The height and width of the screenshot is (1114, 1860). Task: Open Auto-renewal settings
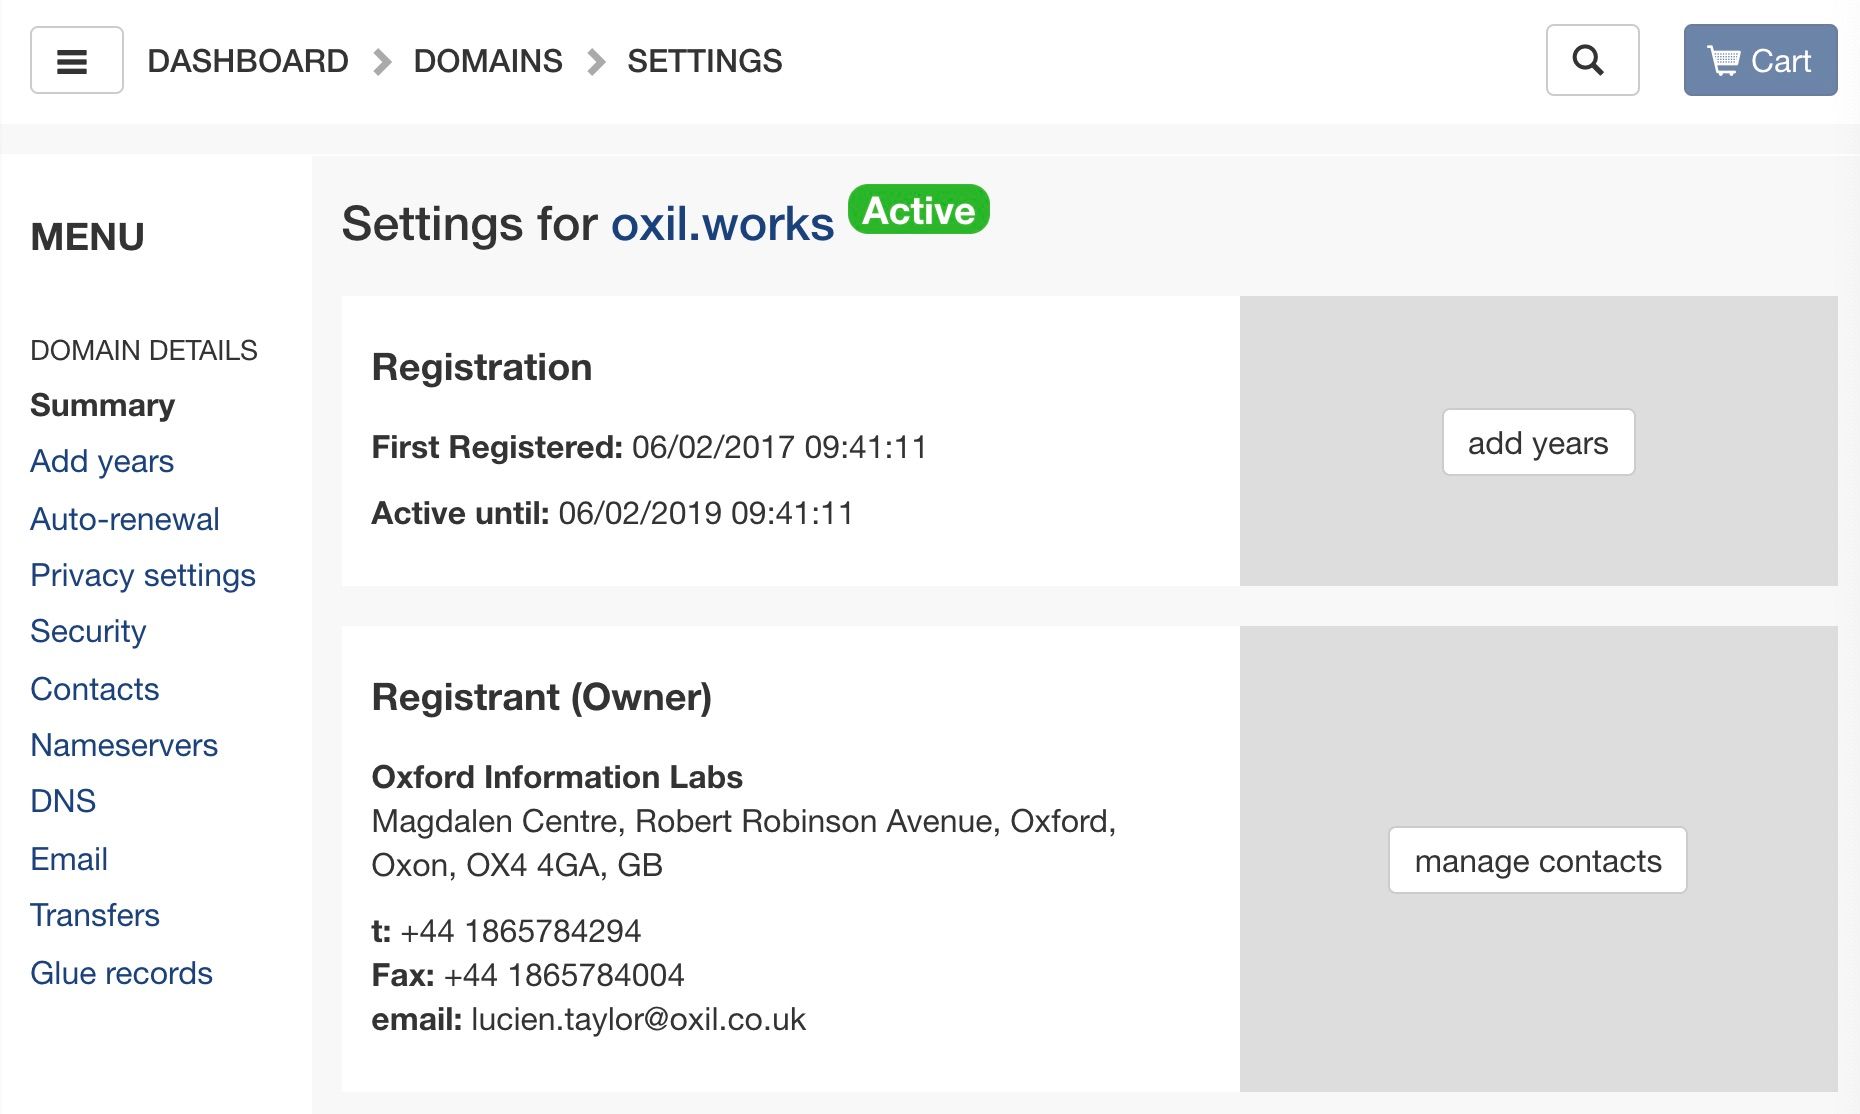[125, 519]
